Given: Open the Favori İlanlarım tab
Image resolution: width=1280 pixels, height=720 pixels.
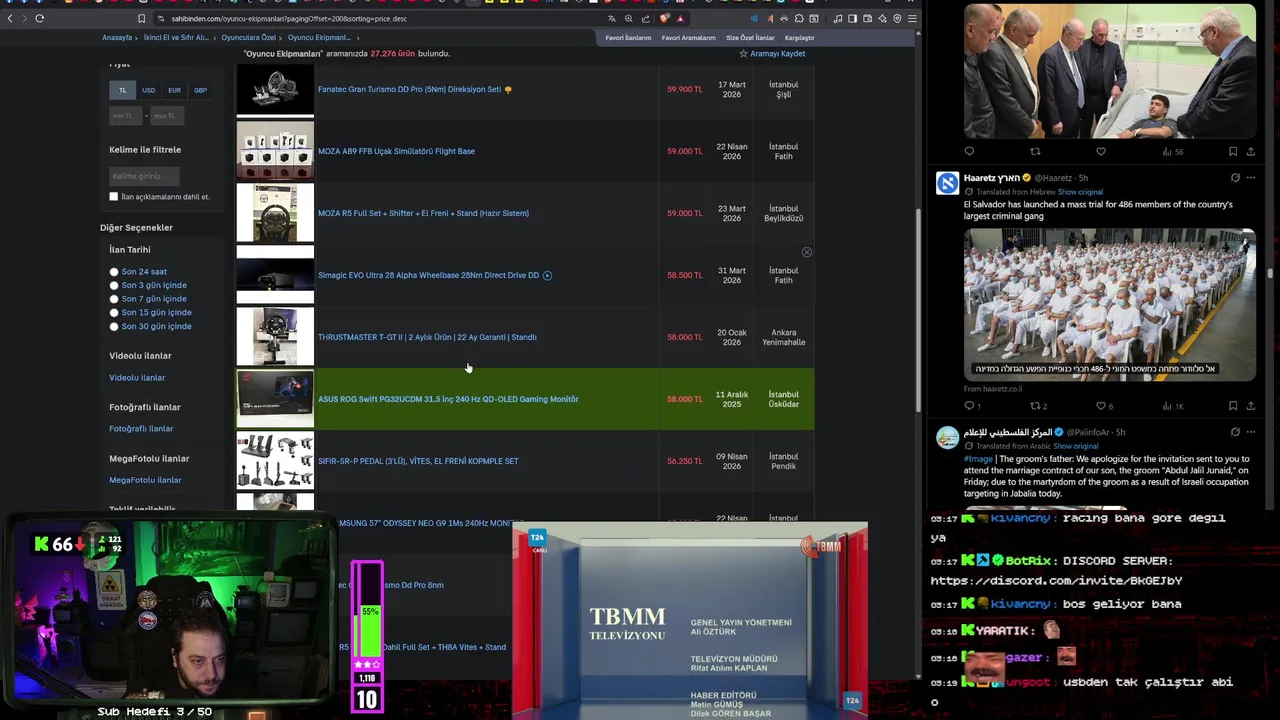Looking at the screenshot, I should pyautogui.click(x=628, y=38).
